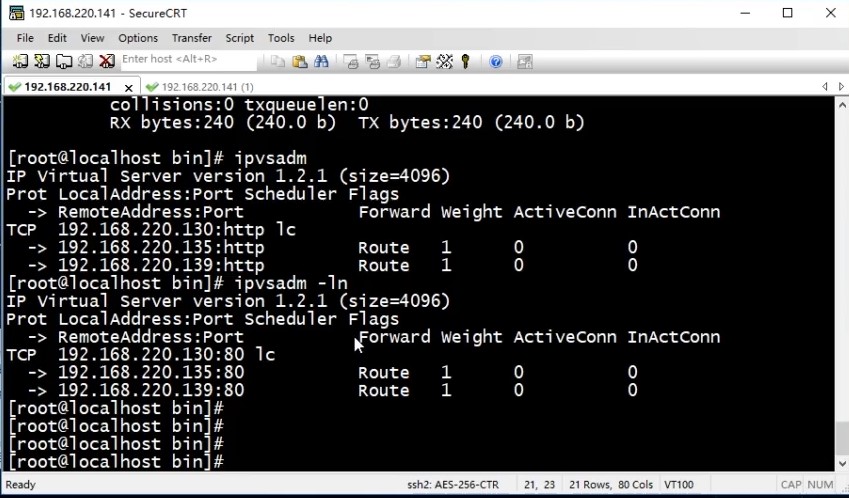Click the 'ipvsadm -ln' command text
The height and width of the screenshot is (498, 849).
coord(291,283)
